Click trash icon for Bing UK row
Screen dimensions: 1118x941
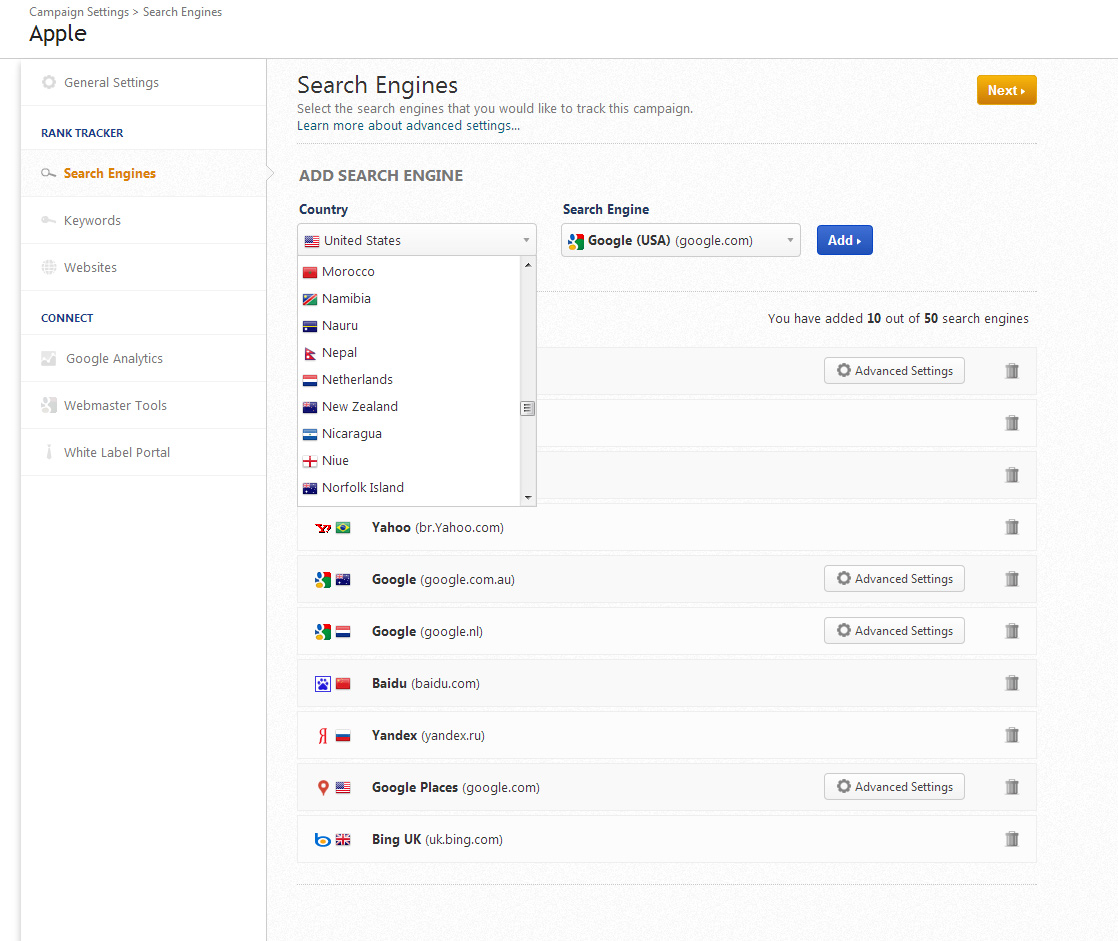pyautogui.click(x=1011, y=839)
